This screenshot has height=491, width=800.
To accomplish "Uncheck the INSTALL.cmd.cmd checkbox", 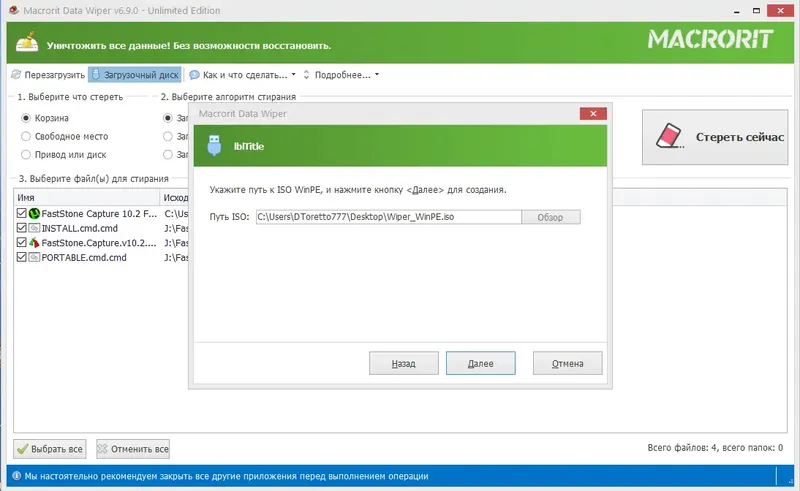I will click(21, 228).
